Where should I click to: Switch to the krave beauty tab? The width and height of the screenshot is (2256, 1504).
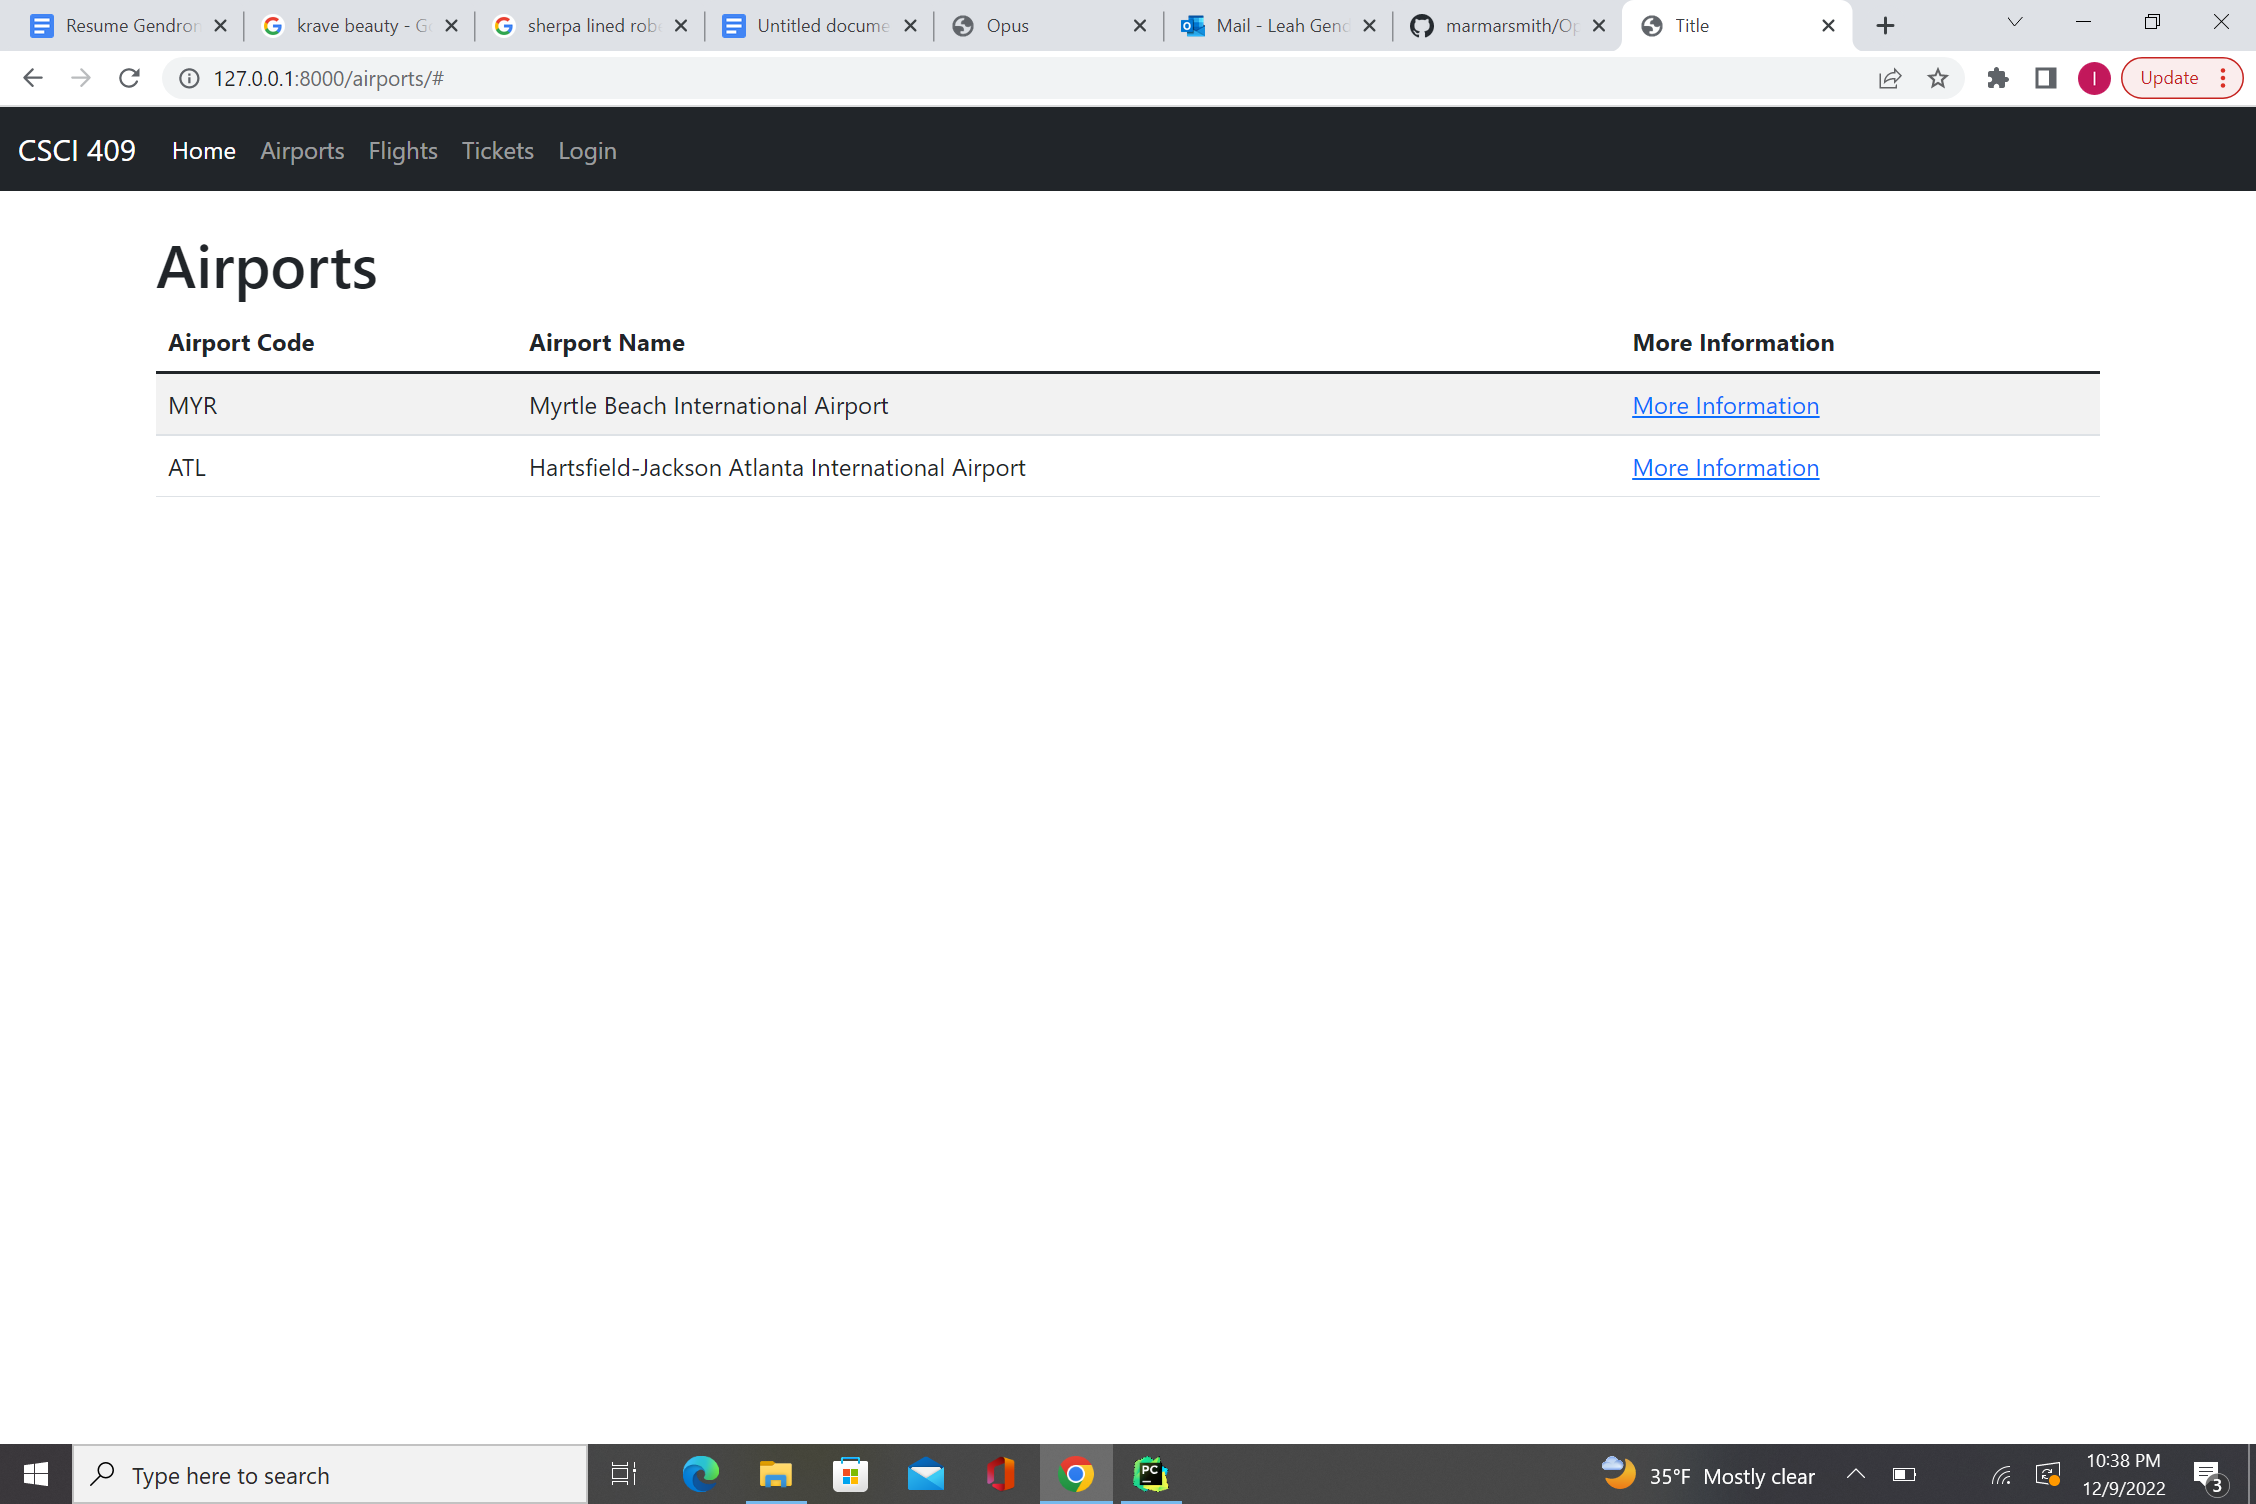(x=358, y=26)
